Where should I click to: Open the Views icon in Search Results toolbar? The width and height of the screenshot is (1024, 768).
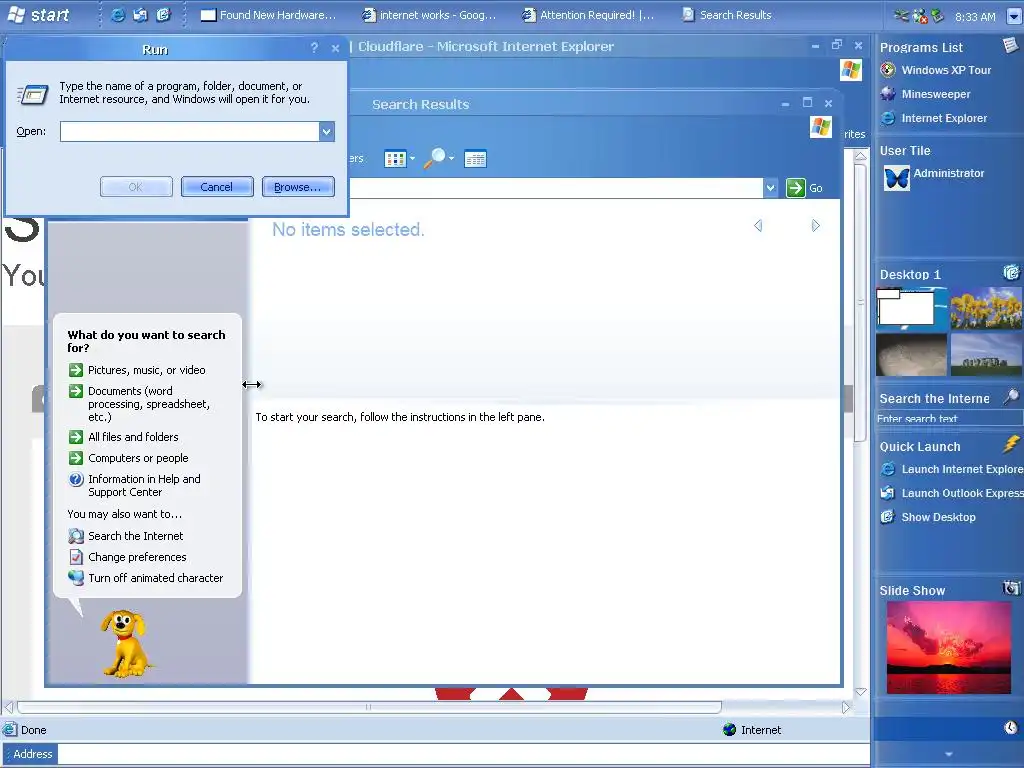click(x=395, y=159)
